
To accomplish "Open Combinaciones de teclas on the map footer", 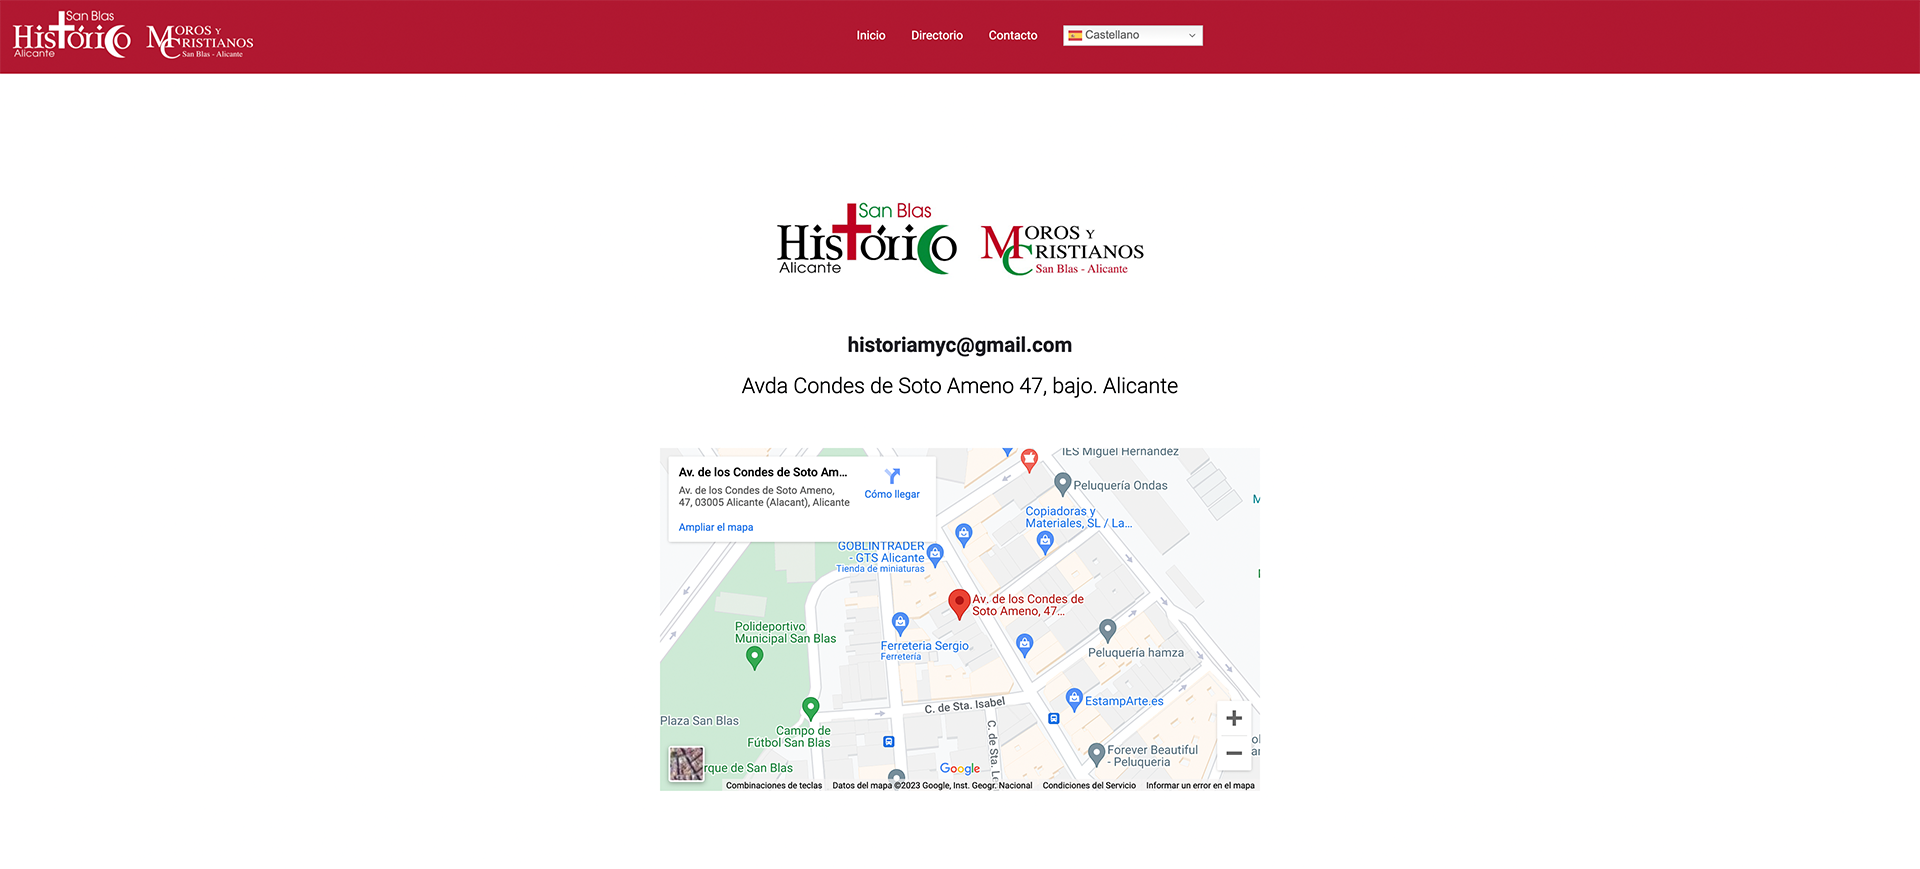I will (774, 786).
